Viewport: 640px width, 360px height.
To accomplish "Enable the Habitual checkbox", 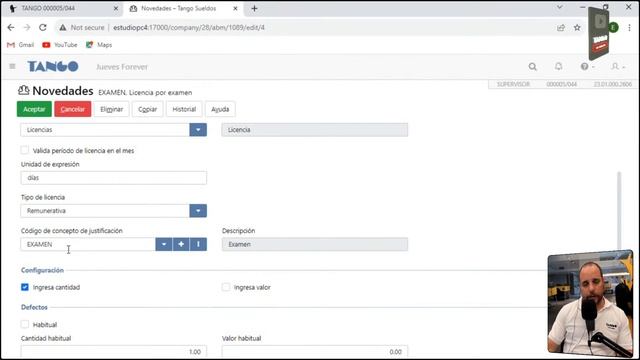I will point(25,324).
